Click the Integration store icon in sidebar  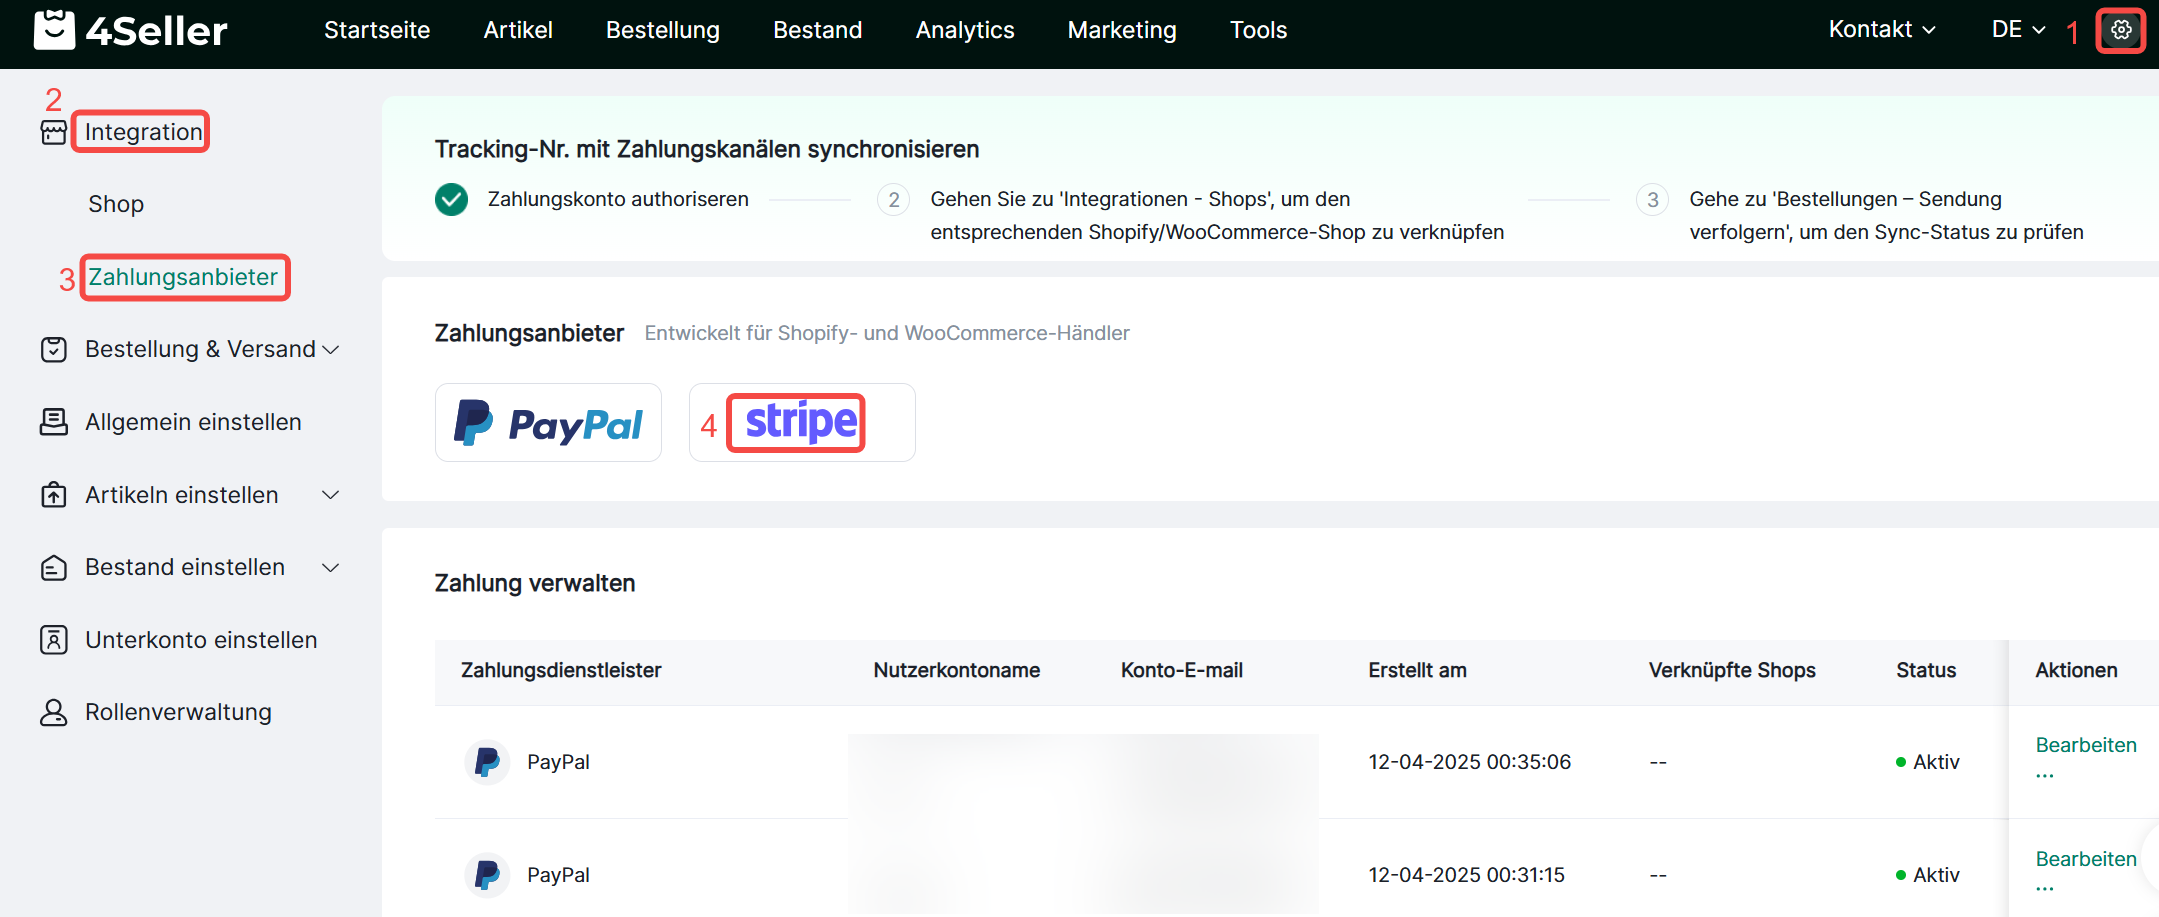pos(54,132)
